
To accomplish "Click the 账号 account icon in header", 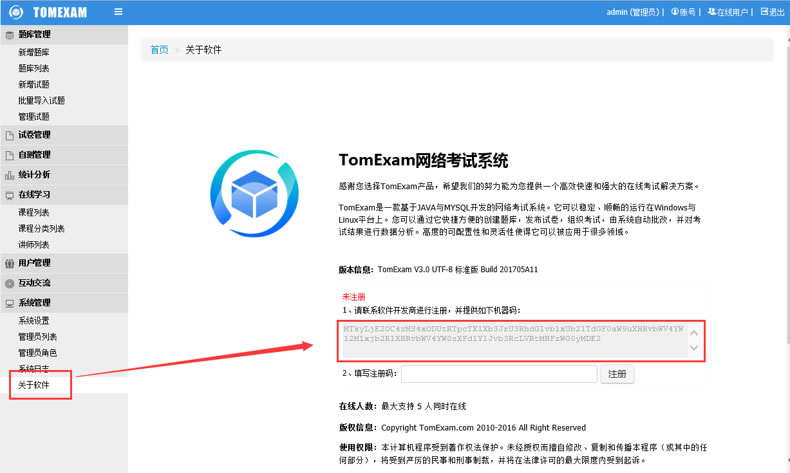I will coord(675,12).
